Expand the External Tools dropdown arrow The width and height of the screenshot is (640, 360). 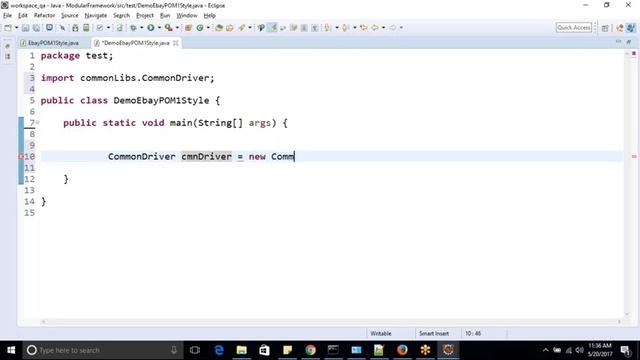(177, 28)
